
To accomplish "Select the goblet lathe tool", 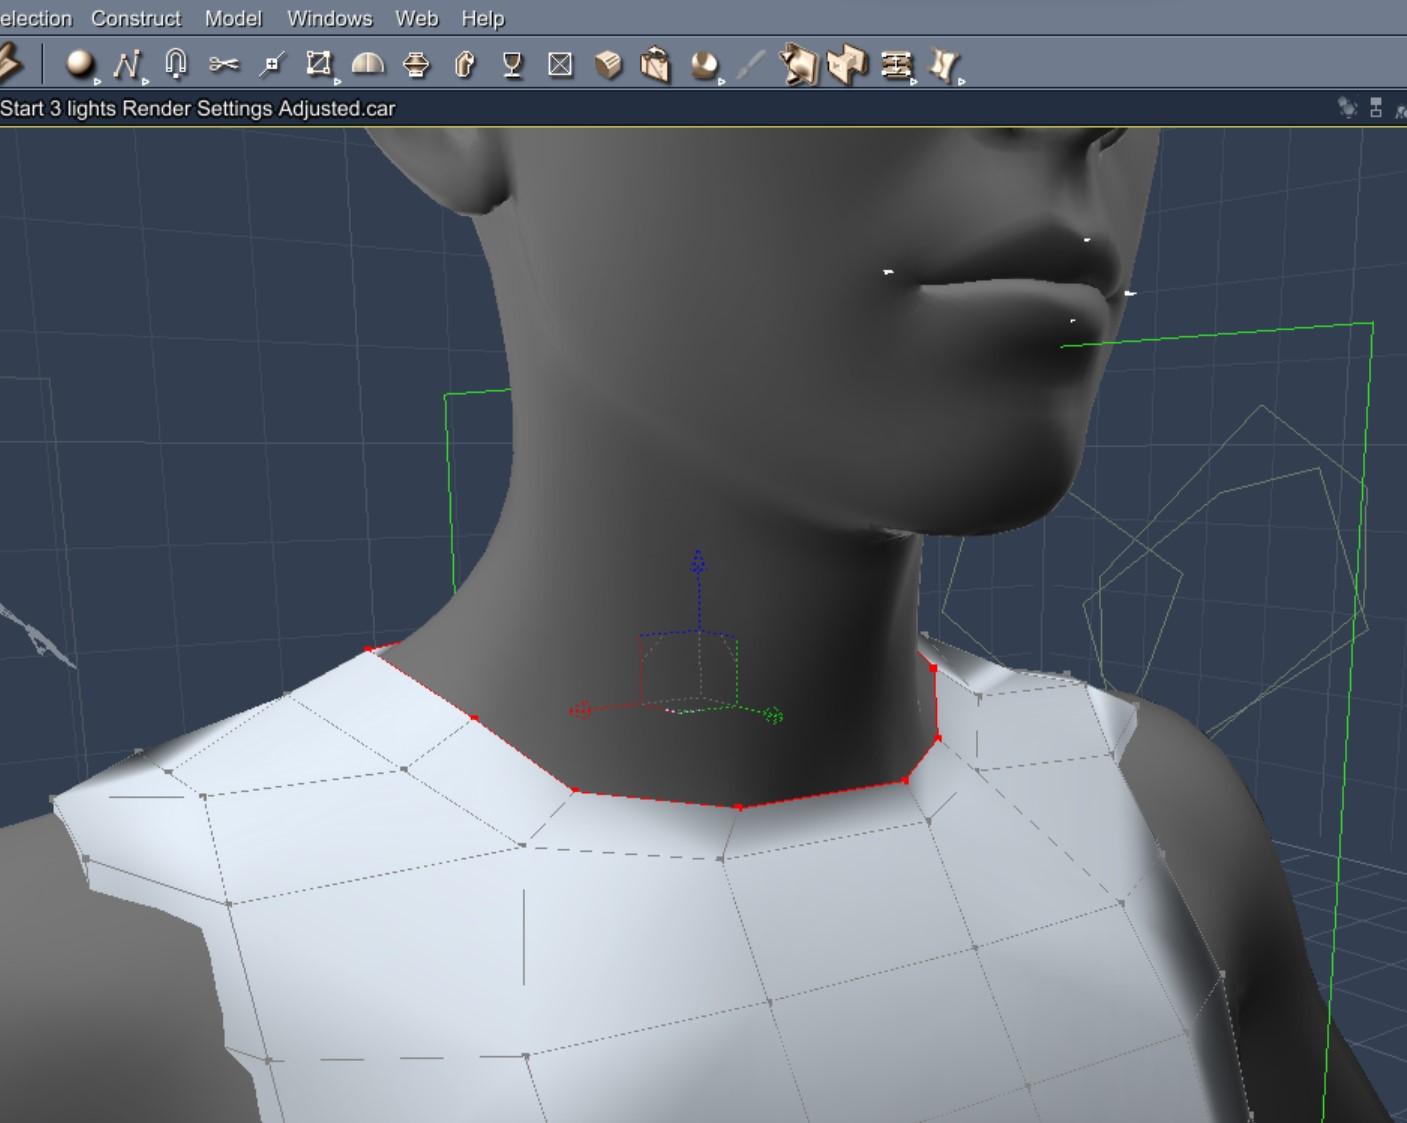I will click(512, 65).
